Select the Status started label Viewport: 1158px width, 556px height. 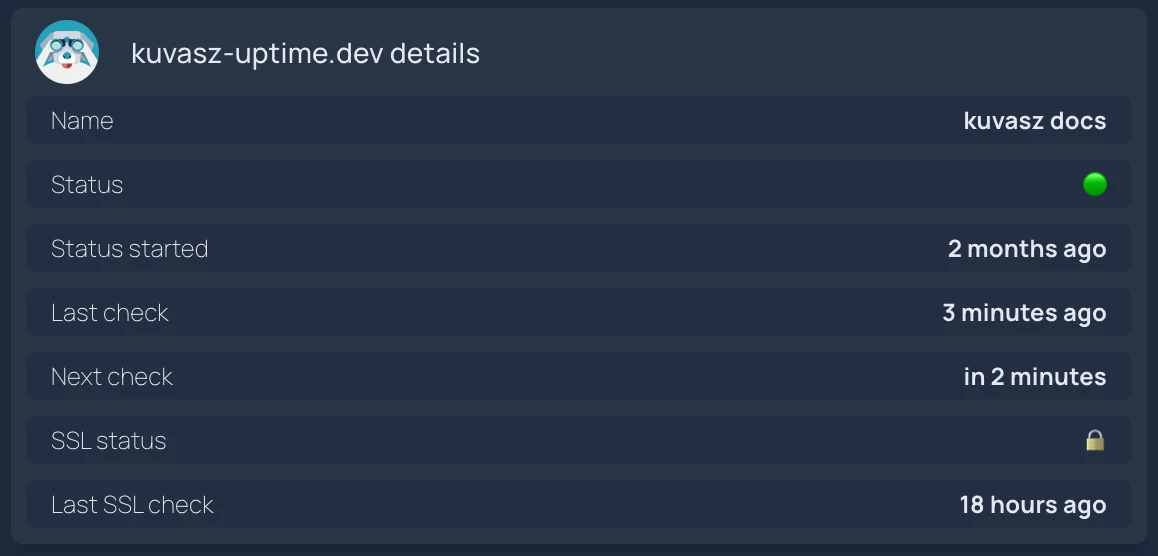[129, 249]
